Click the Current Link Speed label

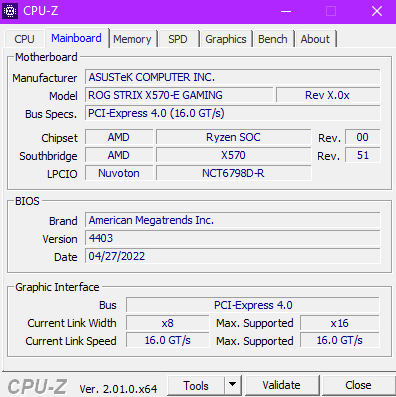(x=71, y=341)
